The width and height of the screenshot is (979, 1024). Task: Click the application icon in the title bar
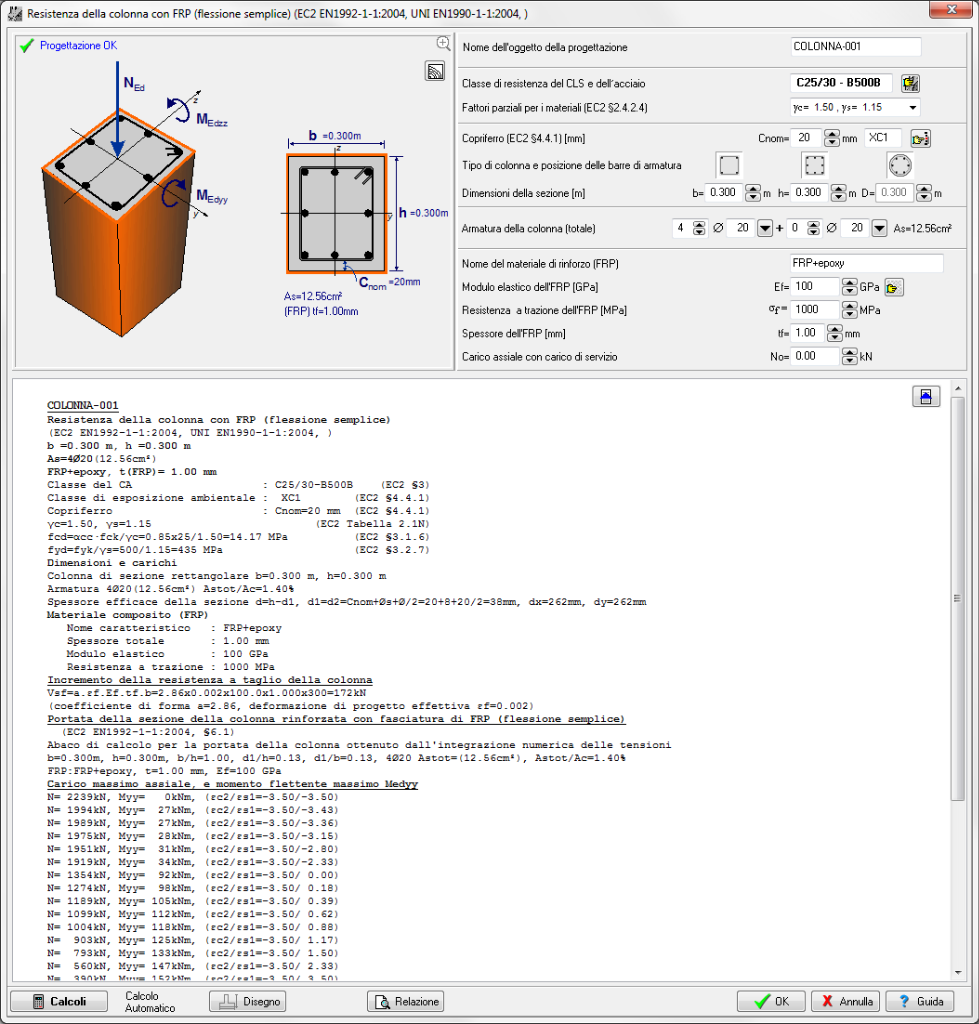point(14,14)
